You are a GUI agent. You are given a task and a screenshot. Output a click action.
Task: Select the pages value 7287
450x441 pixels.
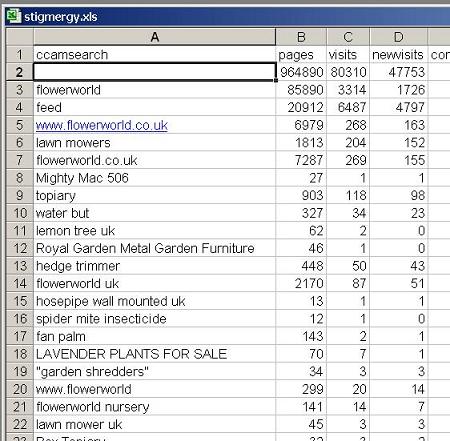[301, 160]
